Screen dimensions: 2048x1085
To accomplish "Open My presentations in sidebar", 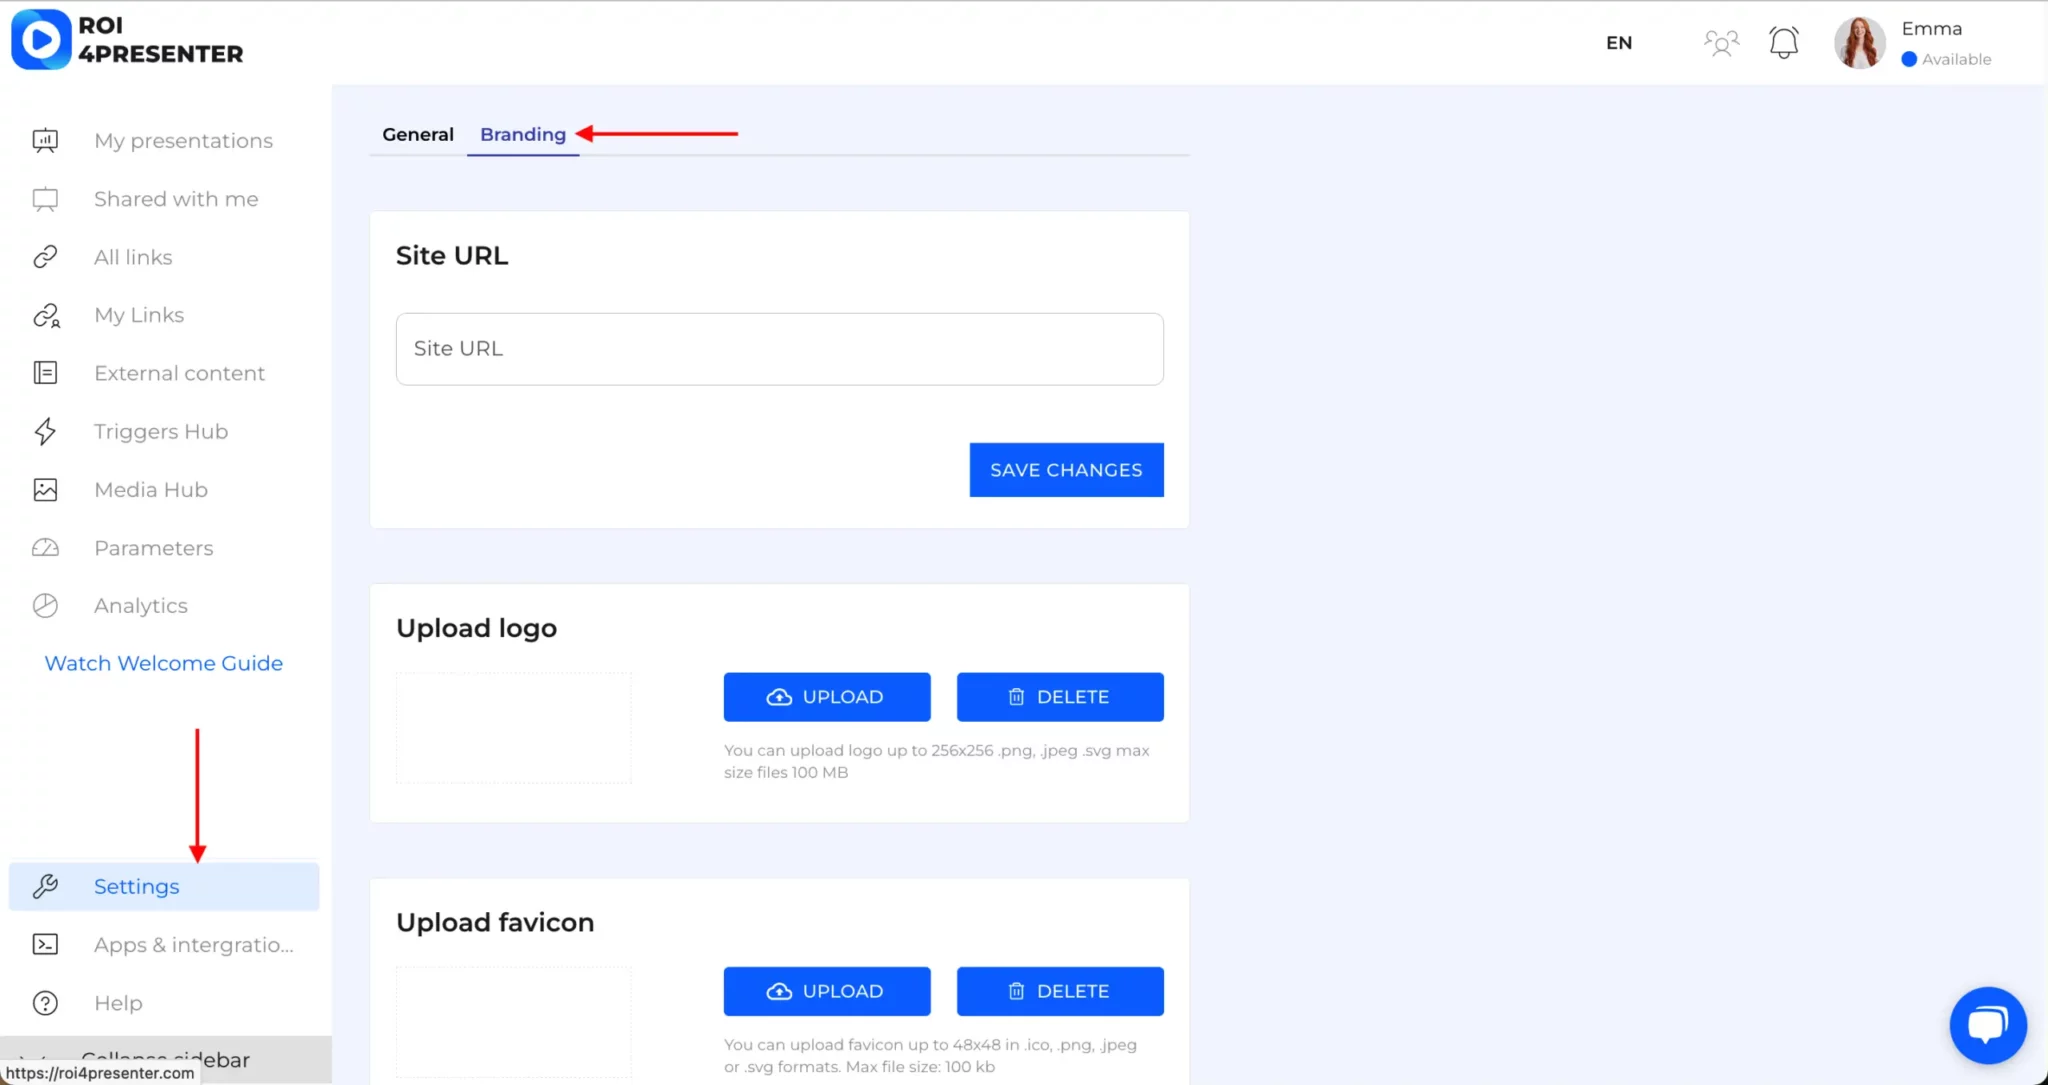I will tap(183, 141).
